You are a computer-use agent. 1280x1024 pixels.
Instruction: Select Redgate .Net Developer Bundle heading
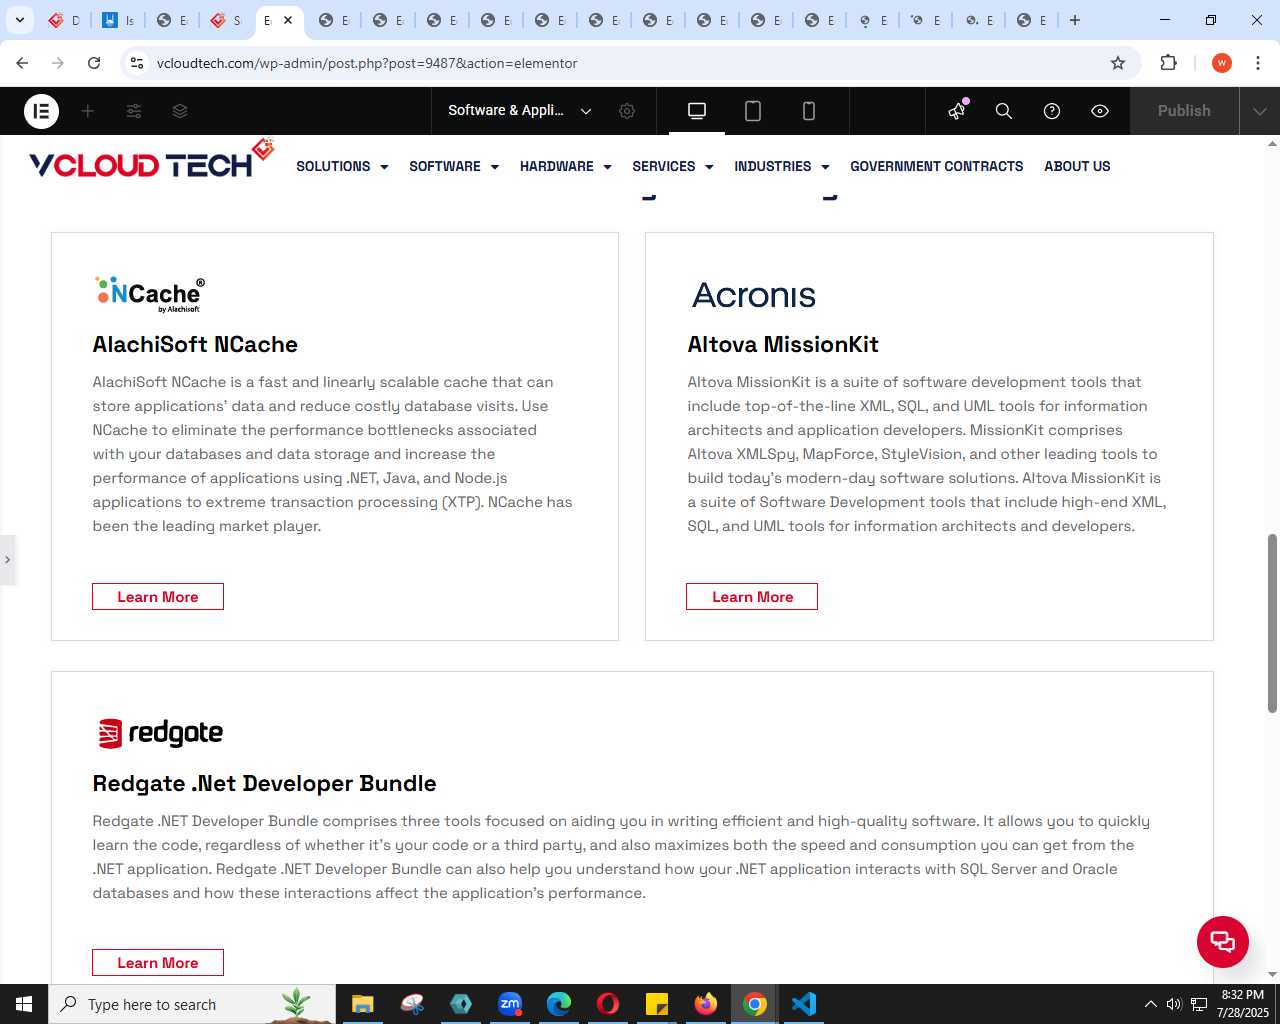[x=264, y=783]
